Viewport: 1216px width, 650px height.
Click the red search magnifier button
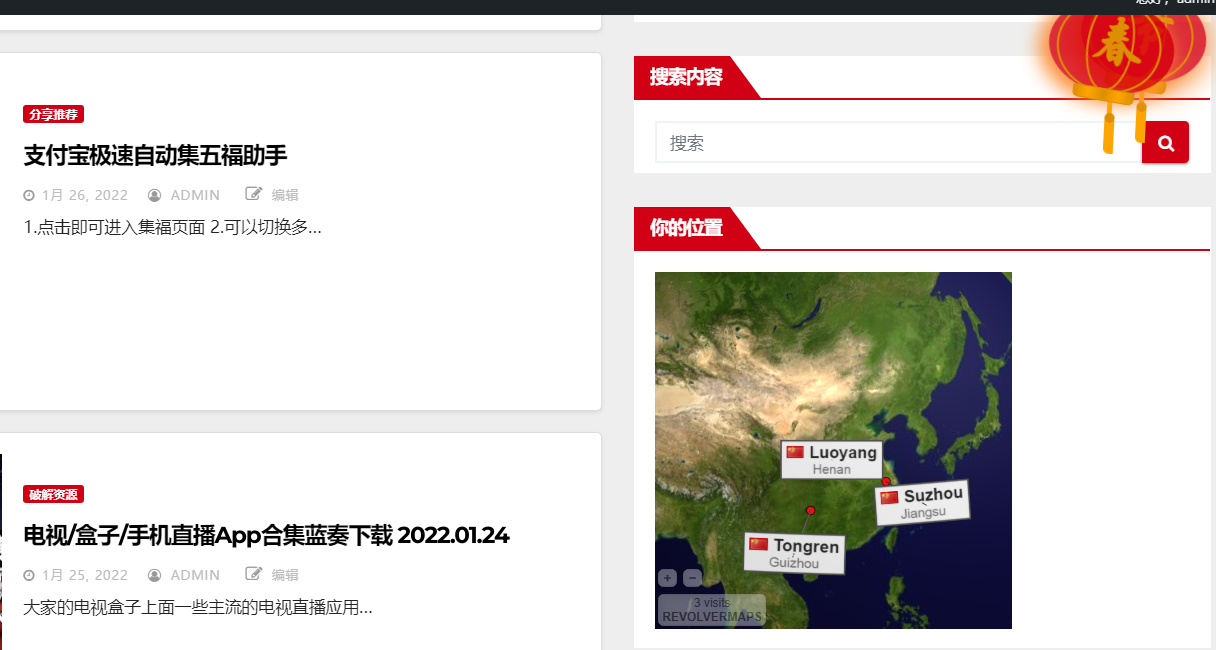click(x=1165, y=142)
